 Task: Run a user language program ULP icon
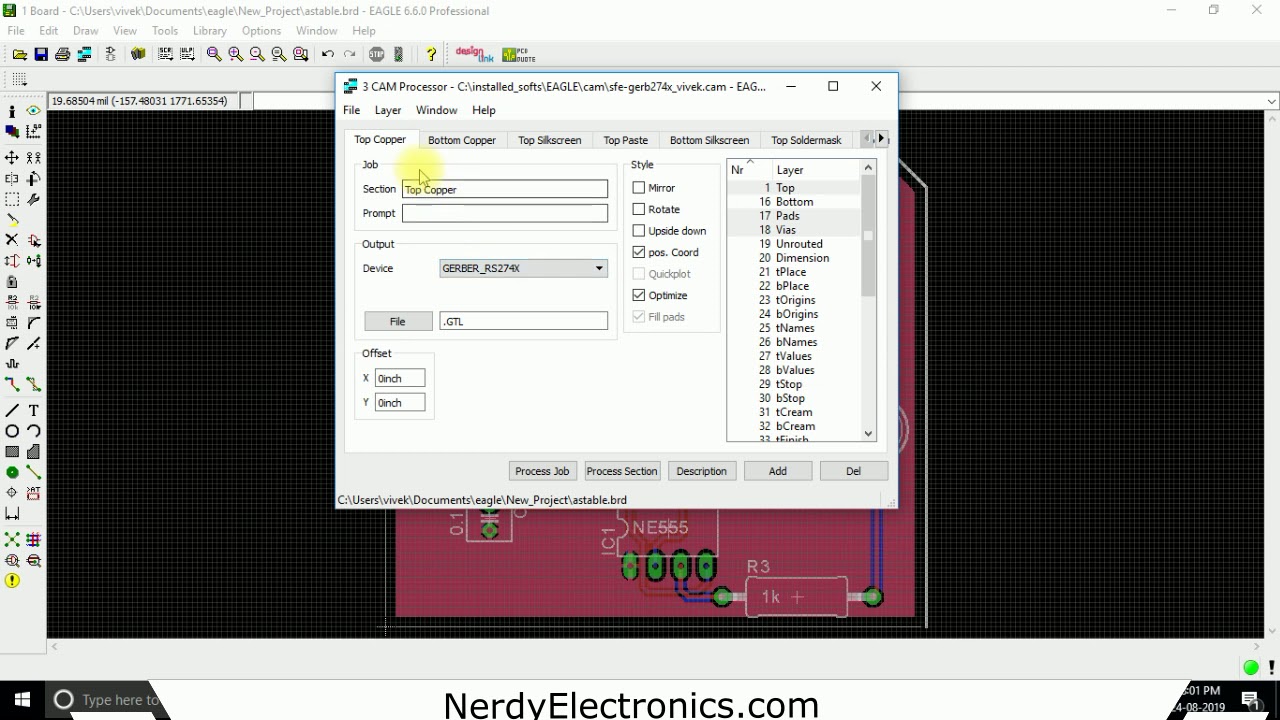(187, 54)
